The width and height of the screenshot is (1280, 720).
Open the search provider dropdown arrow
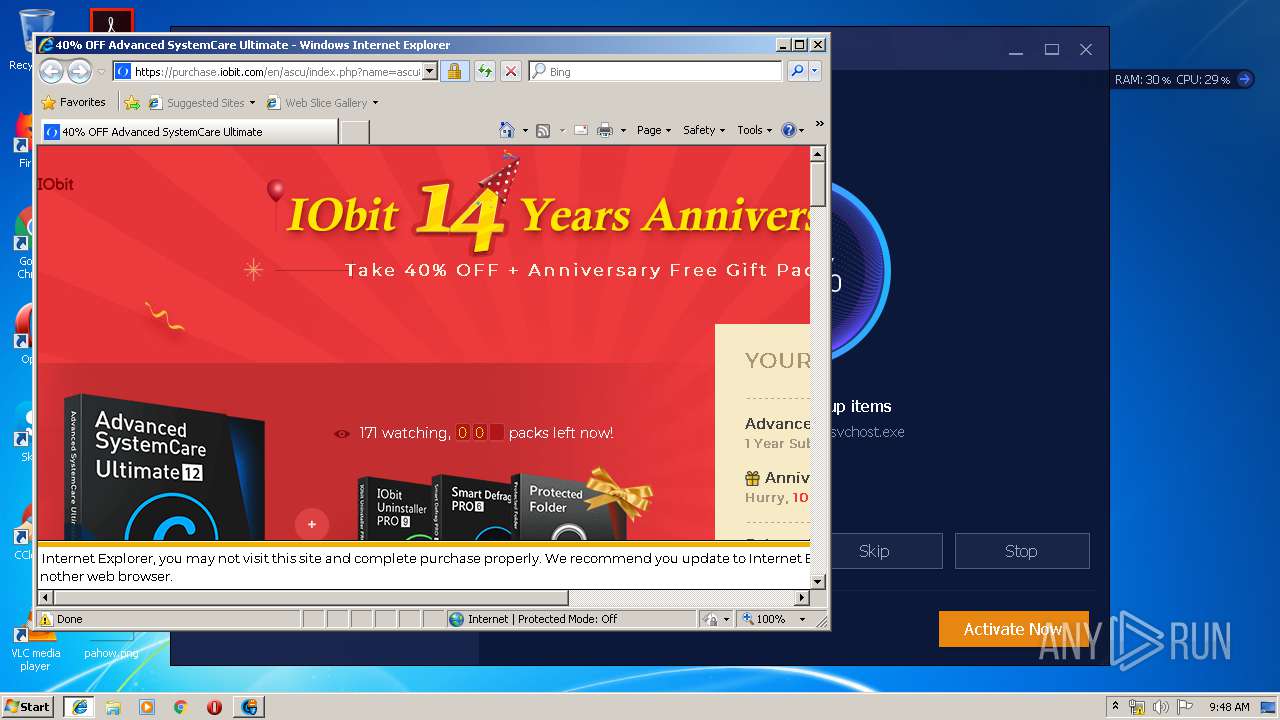pyautogui.click(x=815, y=71)
